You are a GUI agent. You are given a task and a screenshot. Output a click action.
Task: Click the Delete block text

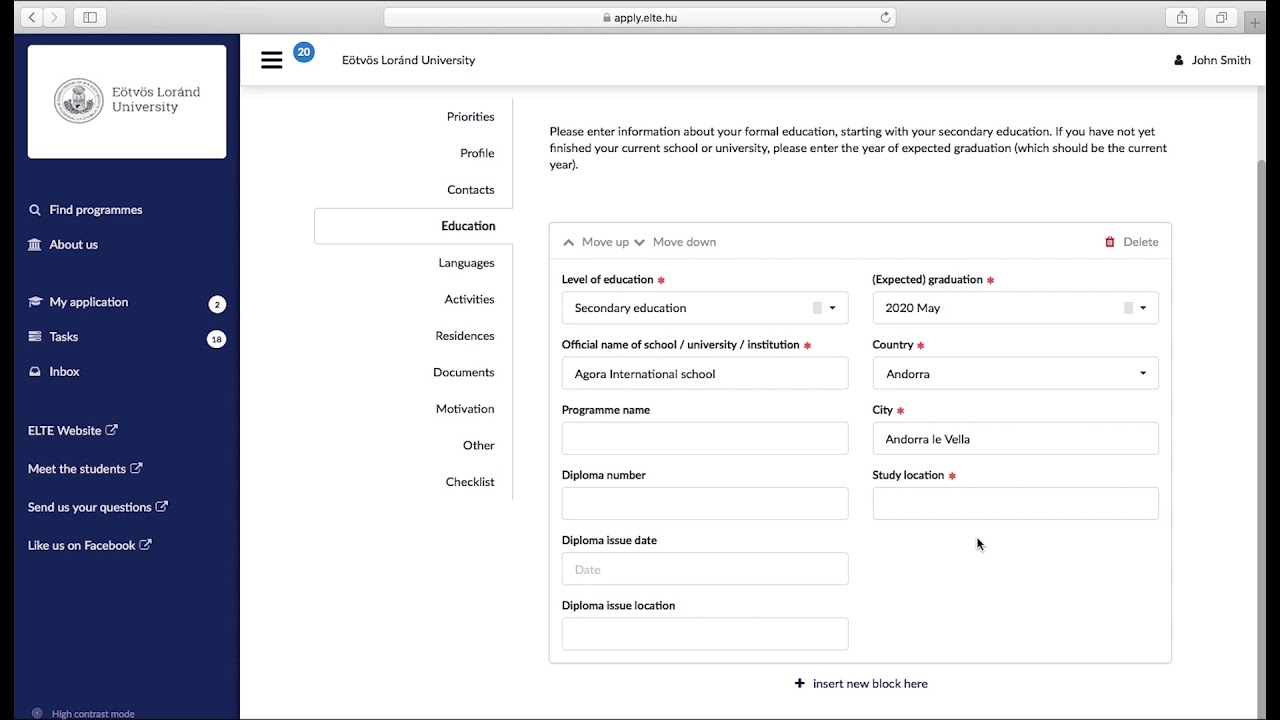(x=1141, y=242)
